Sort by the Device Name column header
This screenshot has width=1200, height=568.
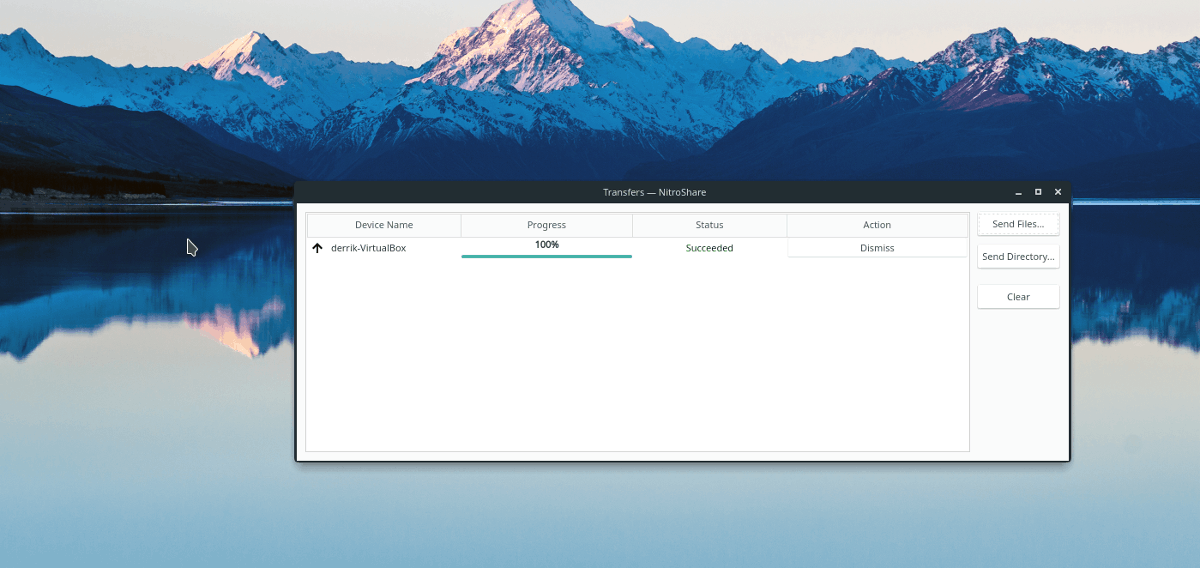pos(383,225)
